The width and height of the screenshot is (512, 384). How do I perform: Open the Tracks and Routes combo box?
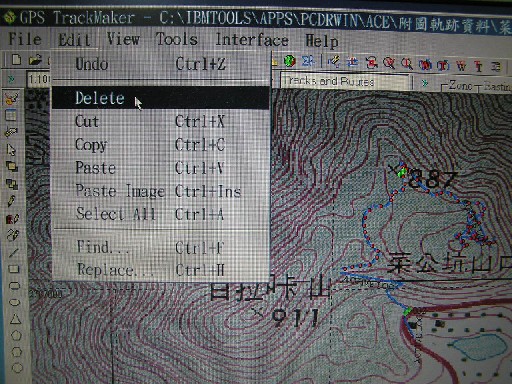point(345,81)
